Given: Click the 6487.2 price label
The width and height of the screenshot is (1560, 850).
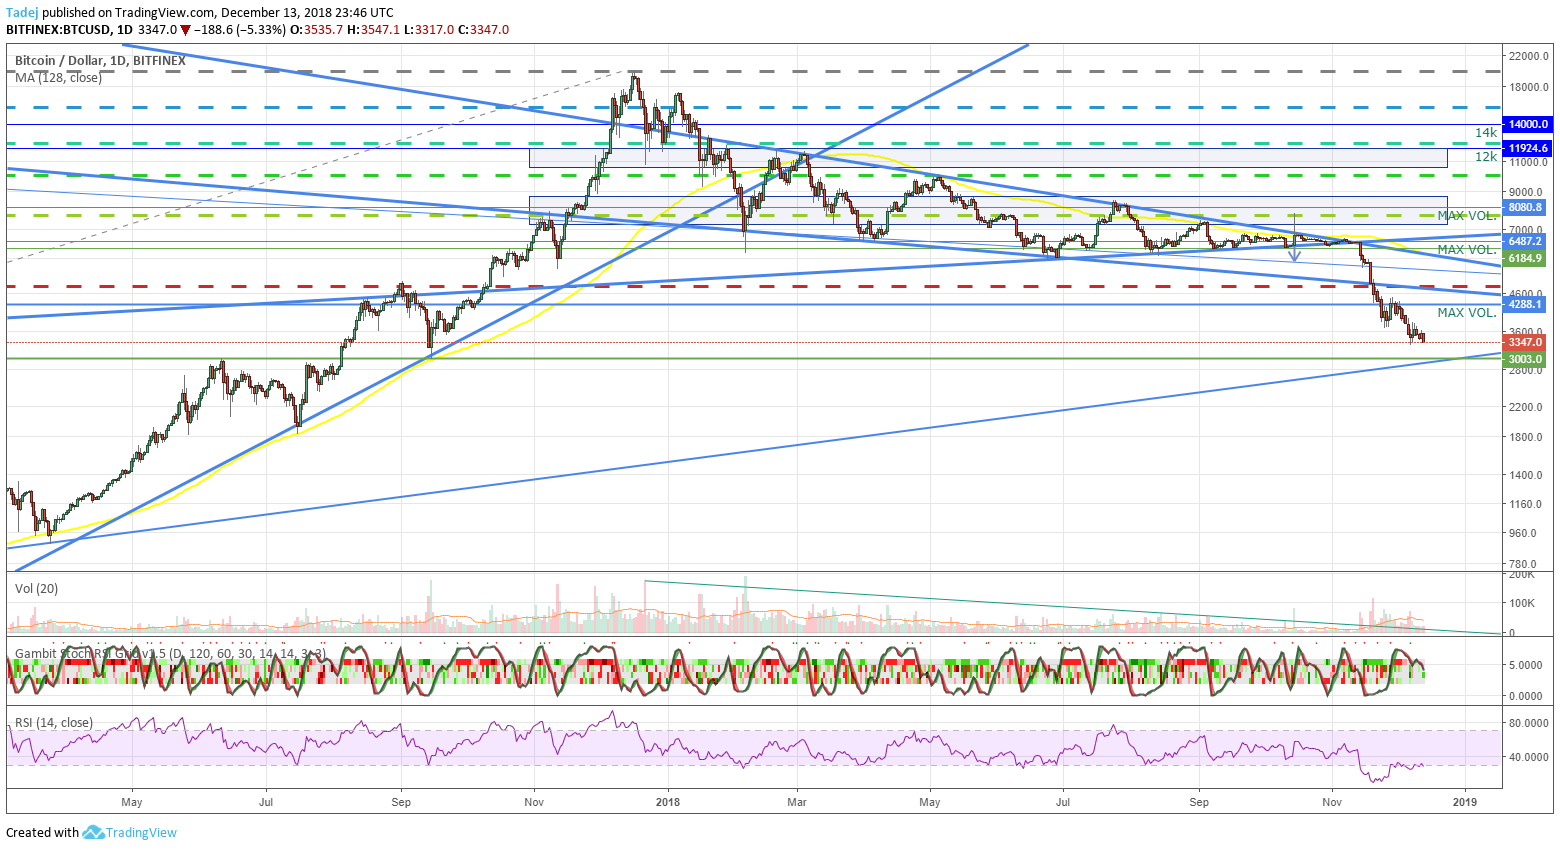Looking at the screenshot, I should tap(1525, 241).
